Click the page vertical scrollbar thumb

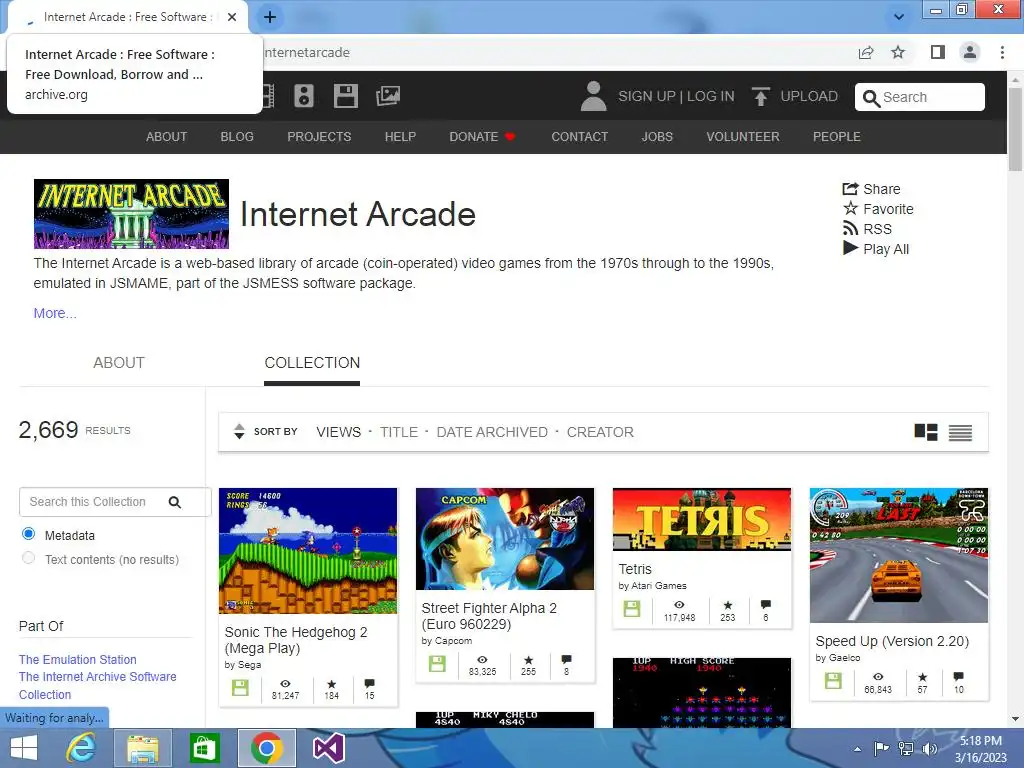1015,128
